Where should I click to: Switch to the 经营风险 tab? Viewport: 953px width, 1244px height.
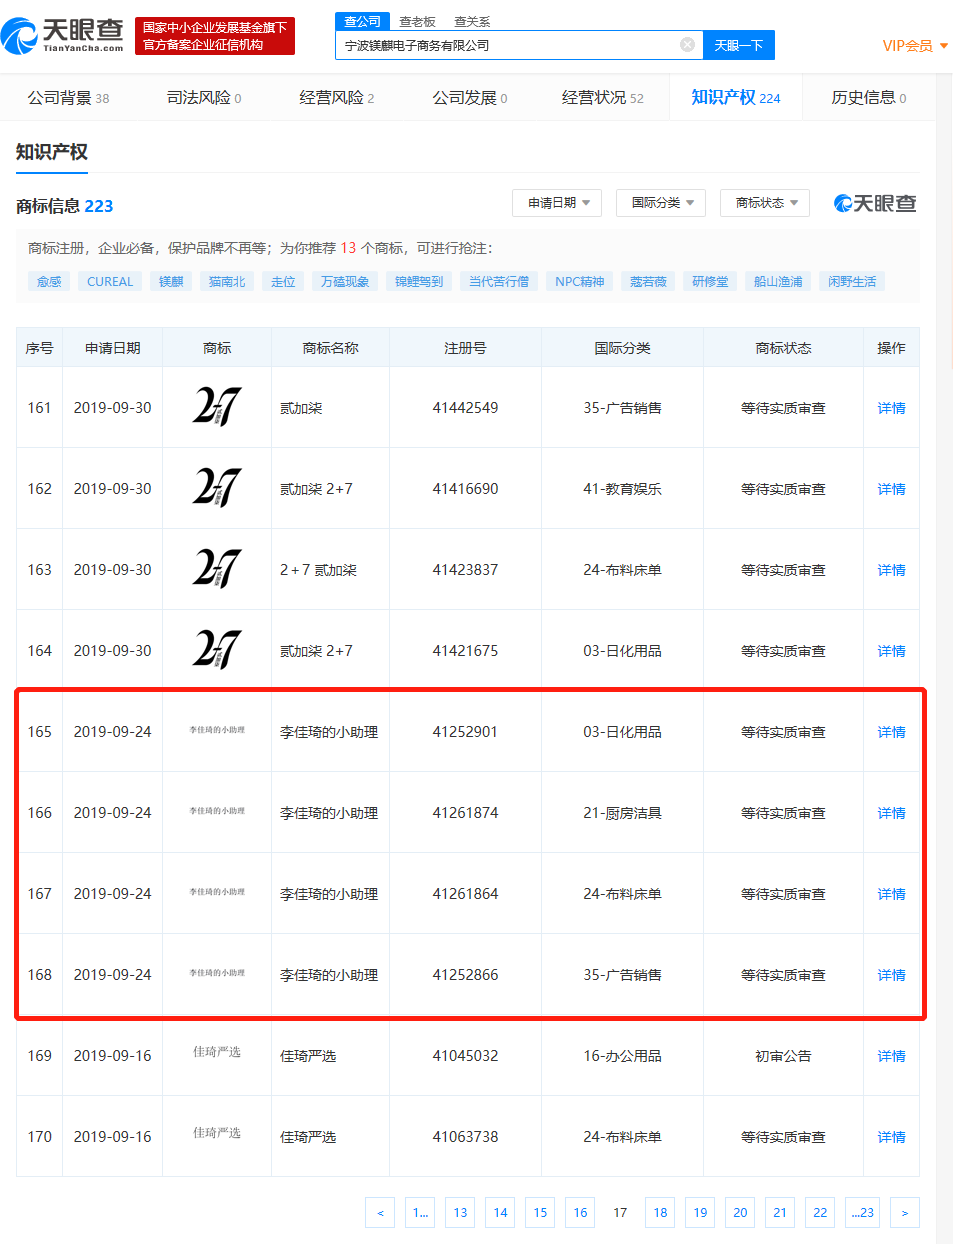[336, 98]
